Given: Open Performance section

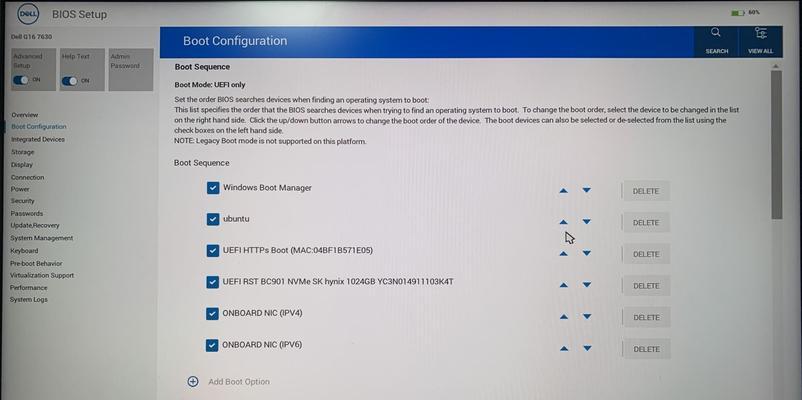Looking at the screenshot, I should click(29, 287).
